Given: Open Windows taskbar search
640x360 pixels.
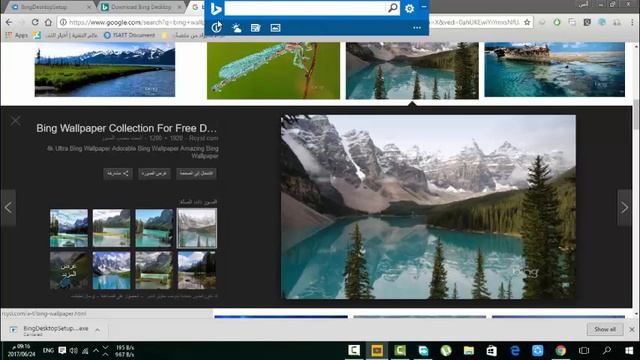Looking at the screenshot, I should (x=607, y=351).
